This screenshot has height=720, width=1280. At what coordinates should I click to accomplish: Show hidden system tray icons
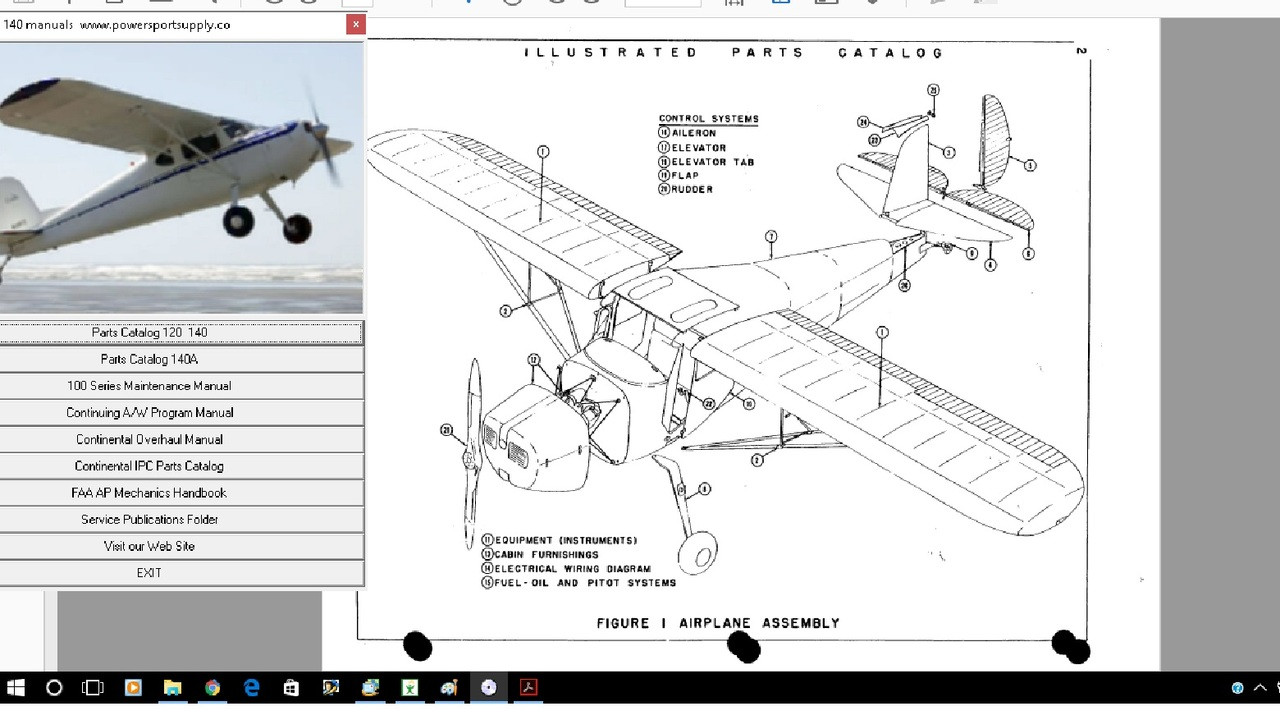tap(1262, 688)
